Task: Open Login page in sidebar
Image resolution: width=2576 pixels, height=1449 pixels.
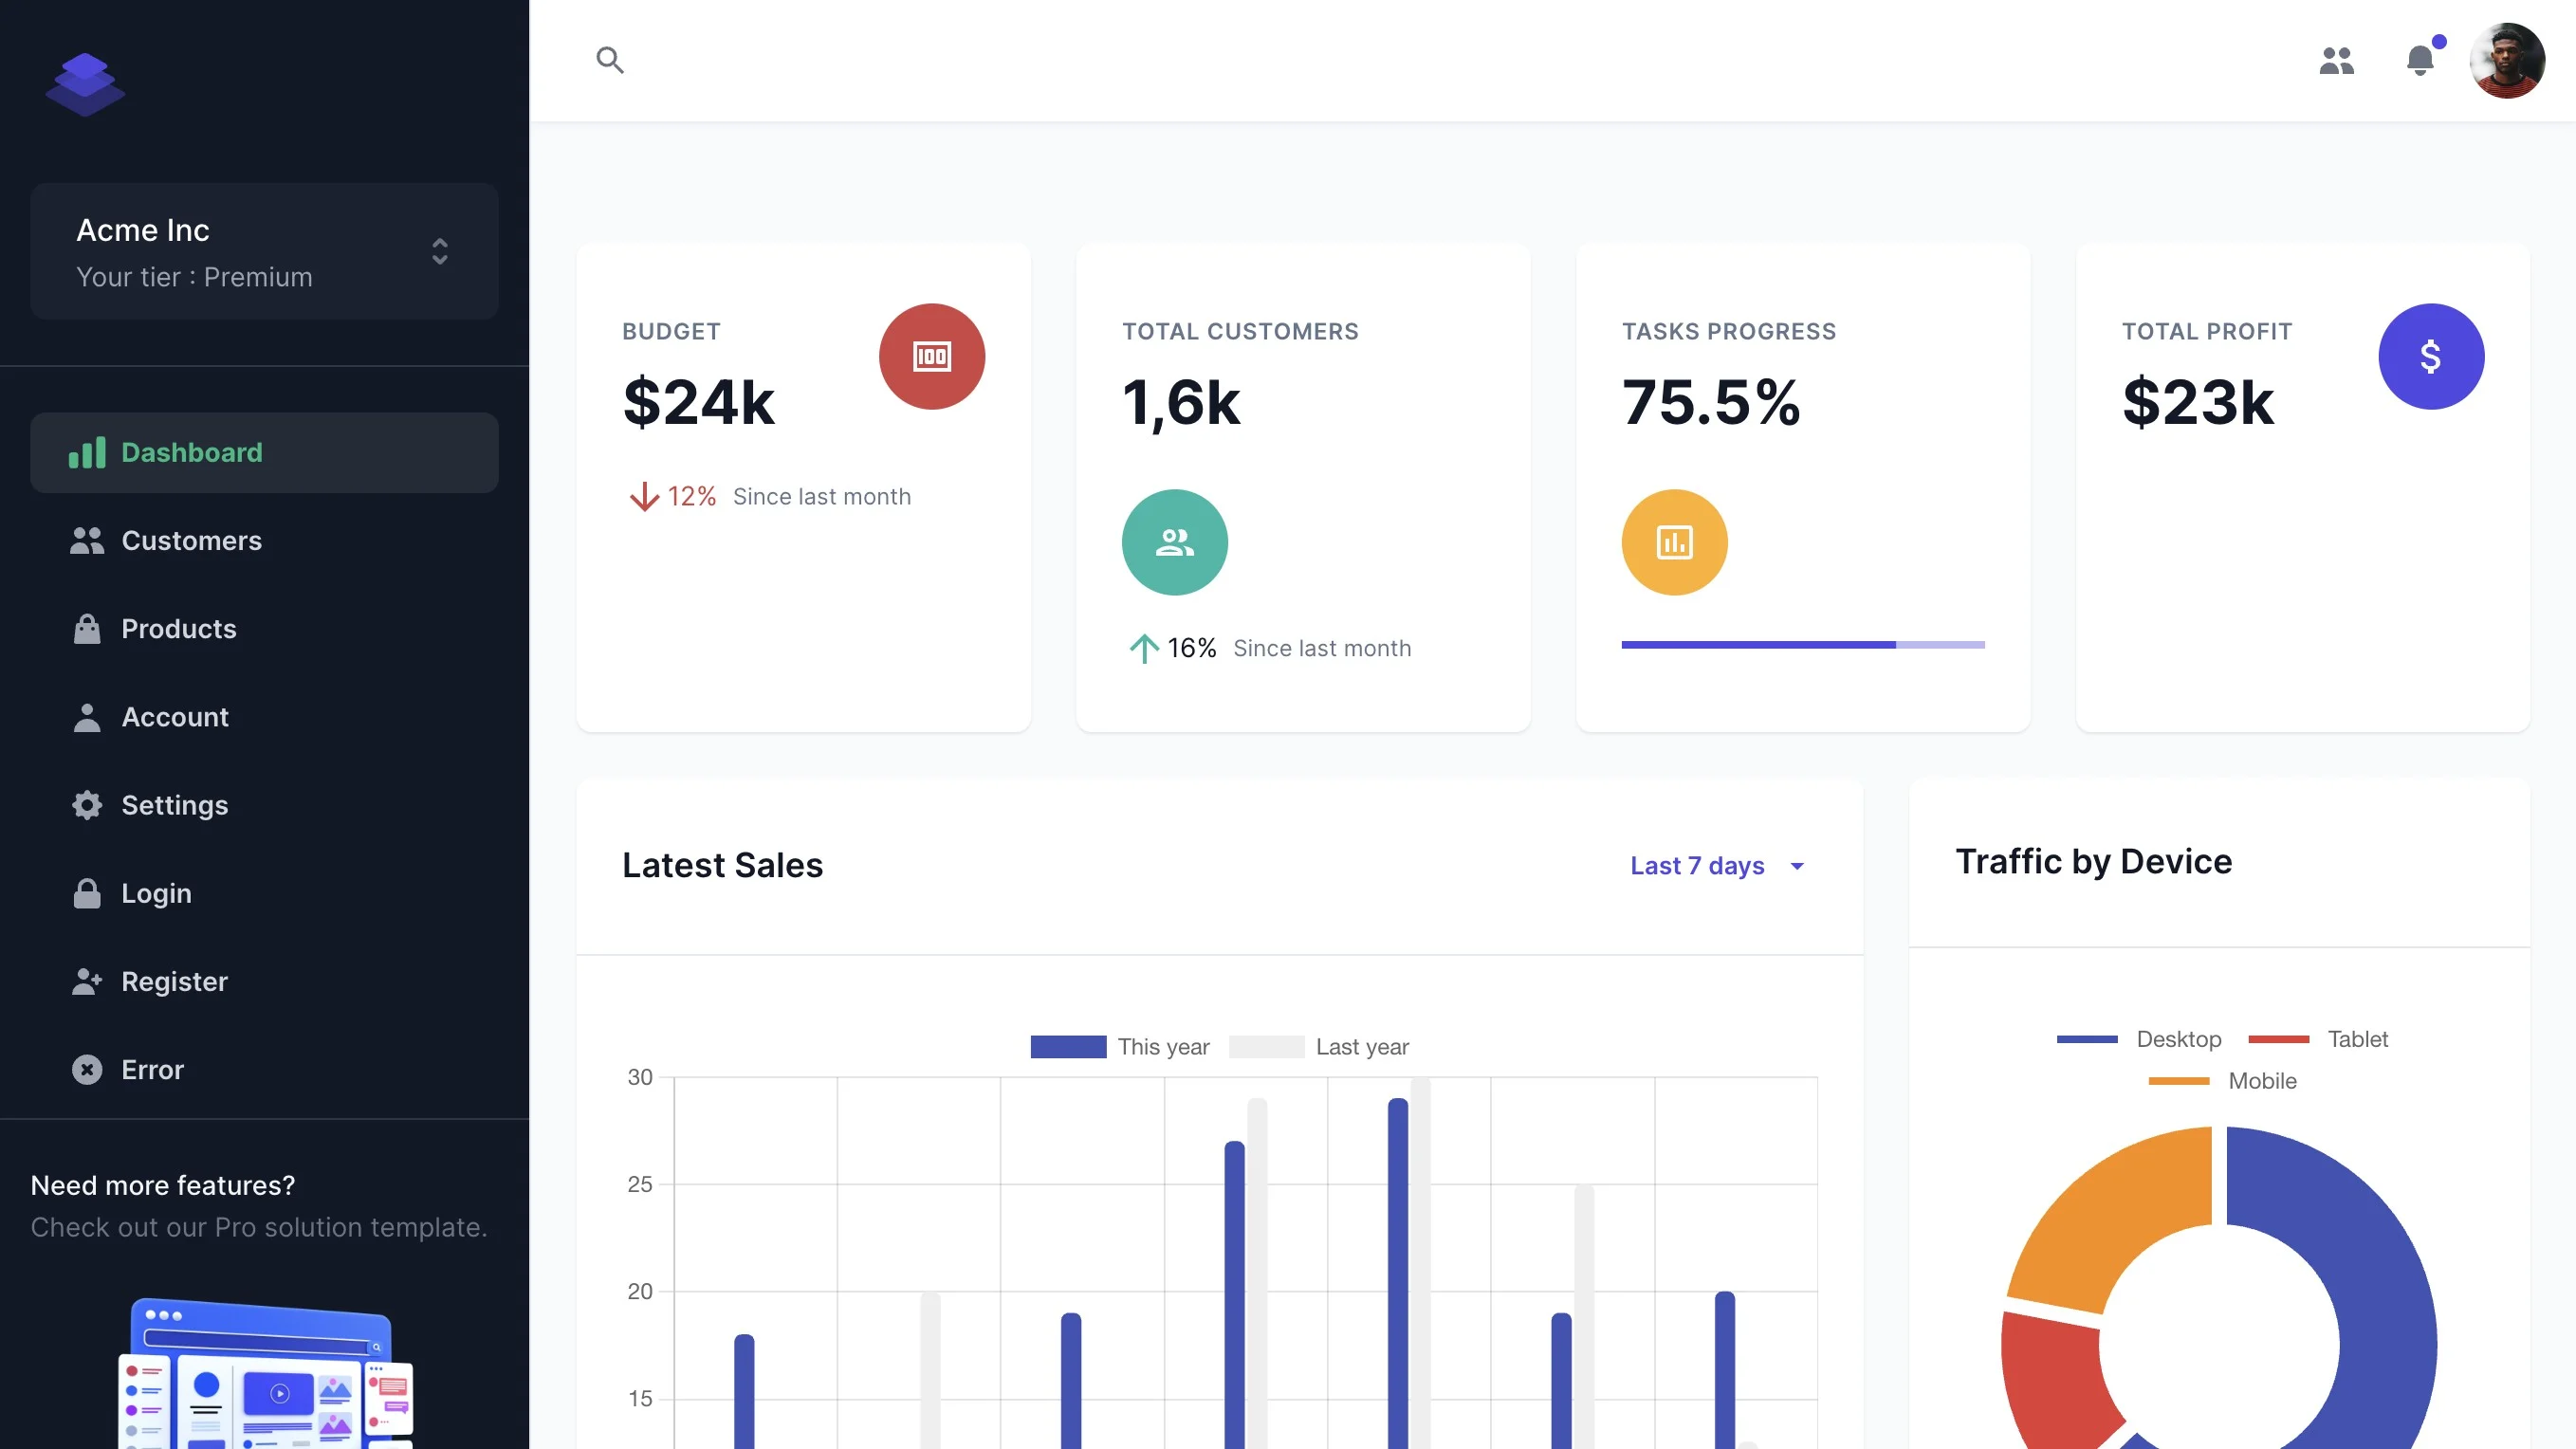Action: tap(264, 893)
